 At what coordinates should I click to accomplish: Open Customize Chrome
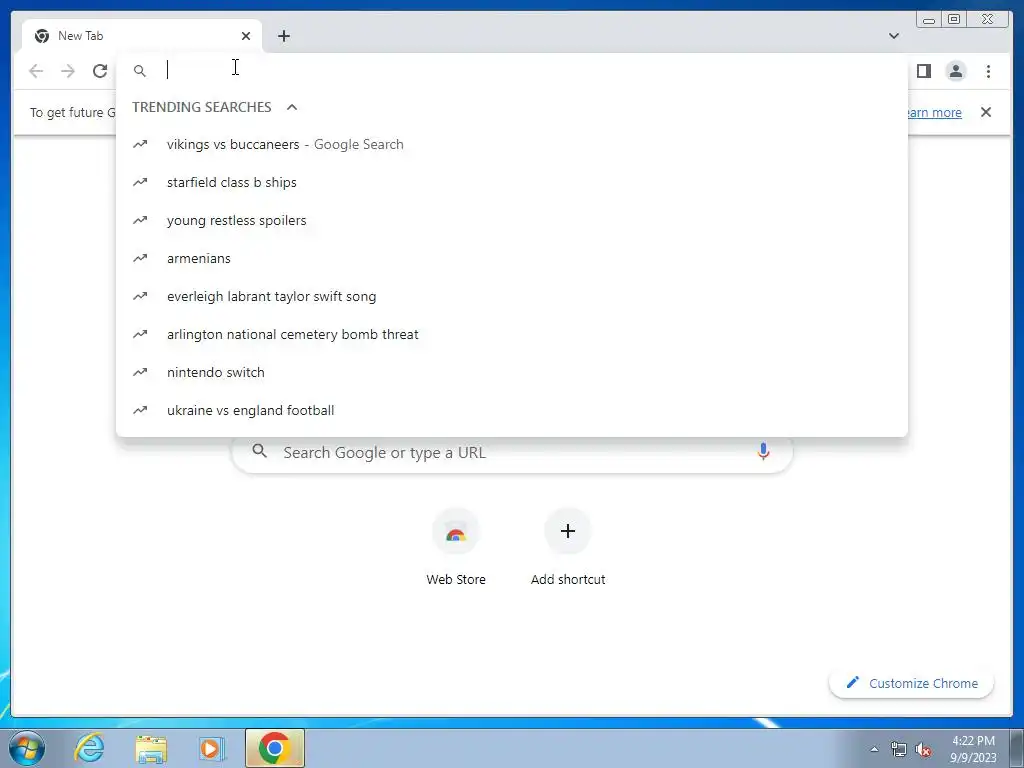tap(912, 683)
